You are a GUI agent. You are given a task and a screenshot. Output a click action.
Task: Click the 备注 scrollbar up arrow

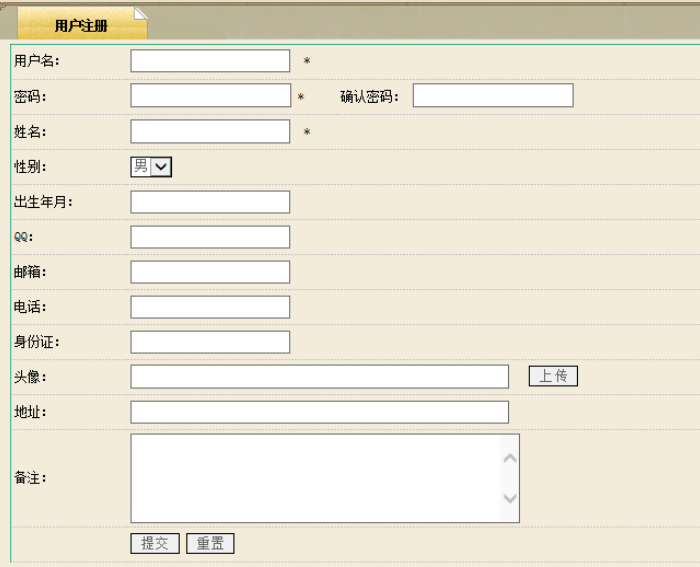pos(510,459)
